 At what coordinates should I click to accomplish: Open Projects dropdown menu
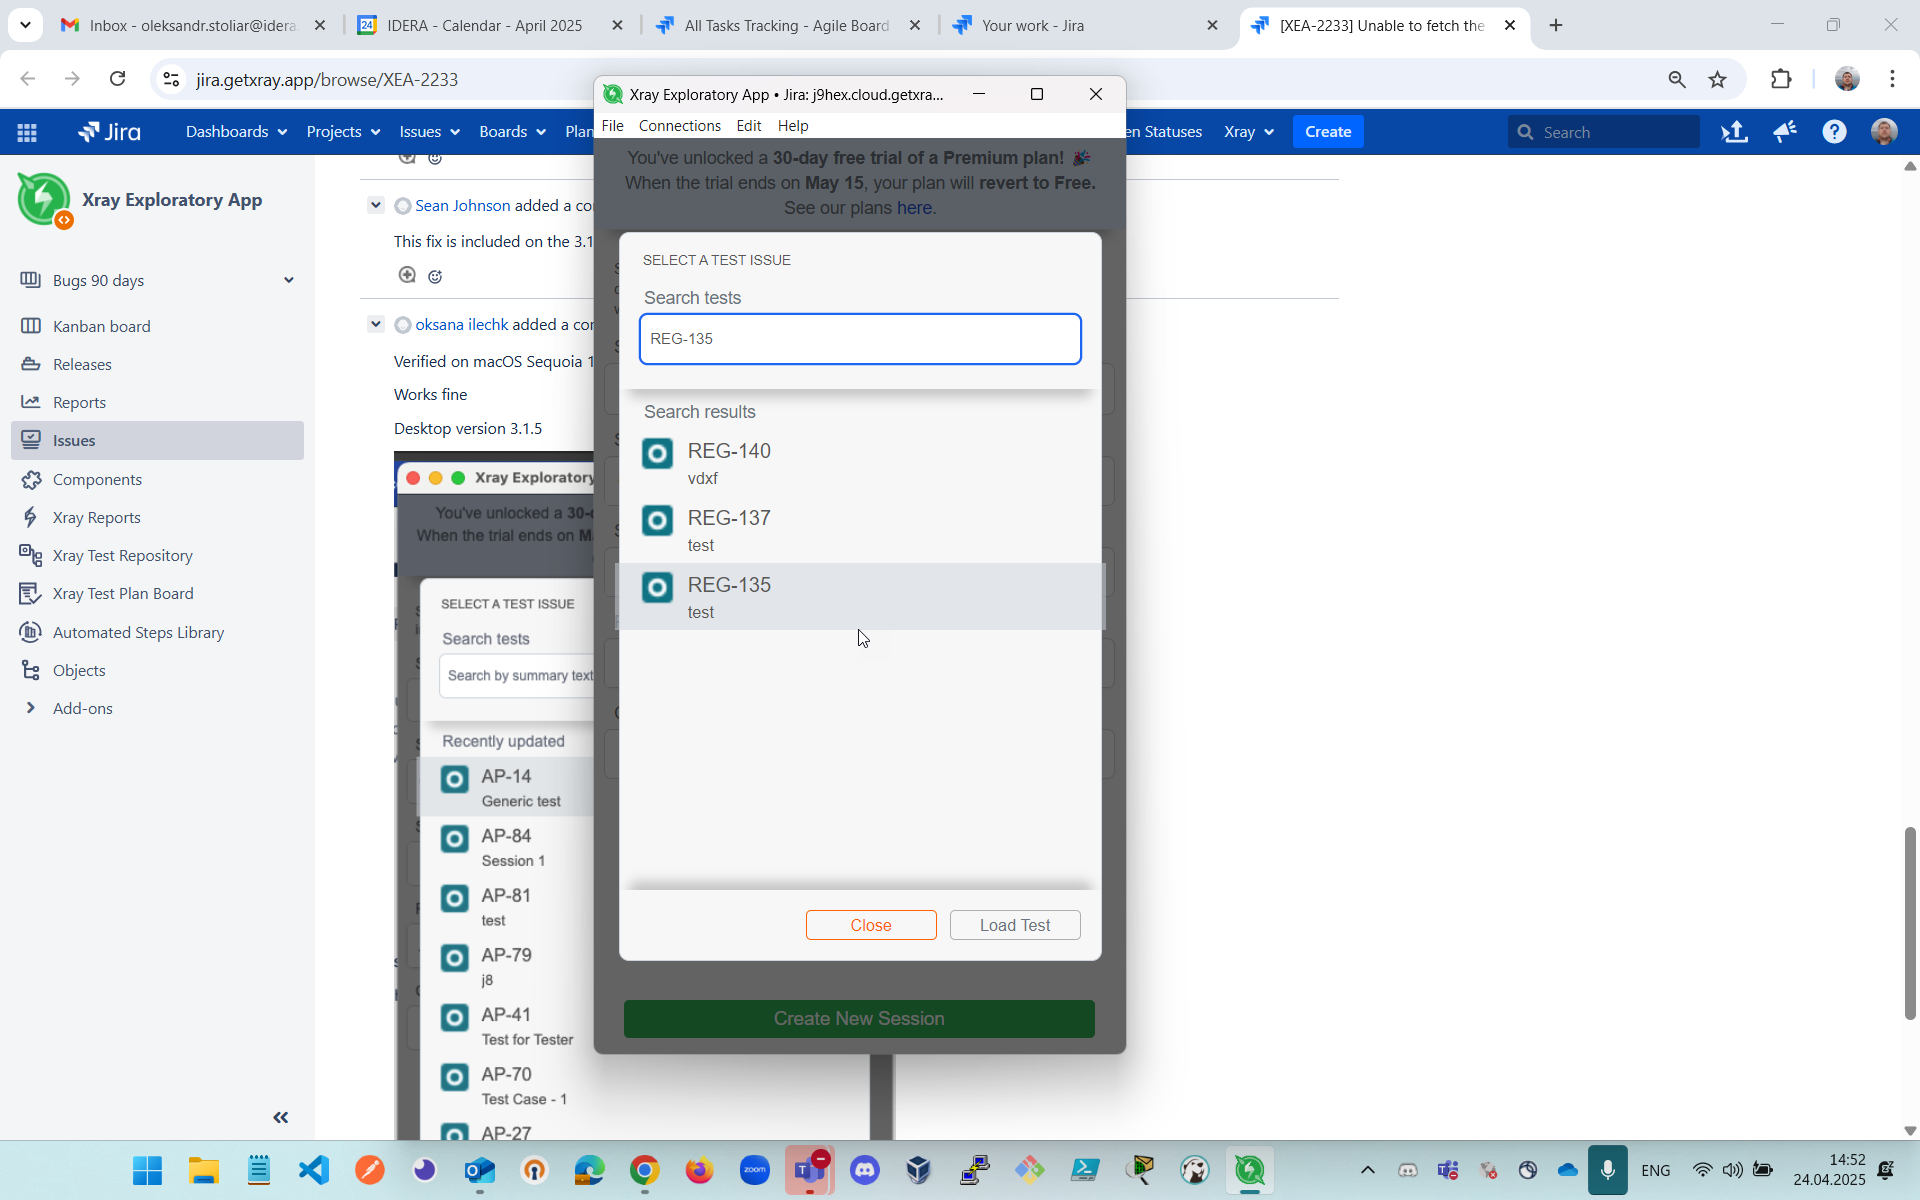pos(343,132)
